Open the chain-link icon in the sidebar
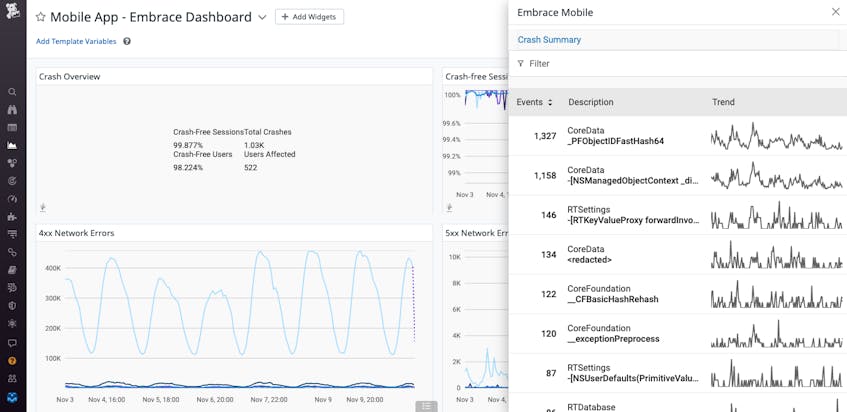The width and height of the screenshot is (847, 412). click(12, 252)
